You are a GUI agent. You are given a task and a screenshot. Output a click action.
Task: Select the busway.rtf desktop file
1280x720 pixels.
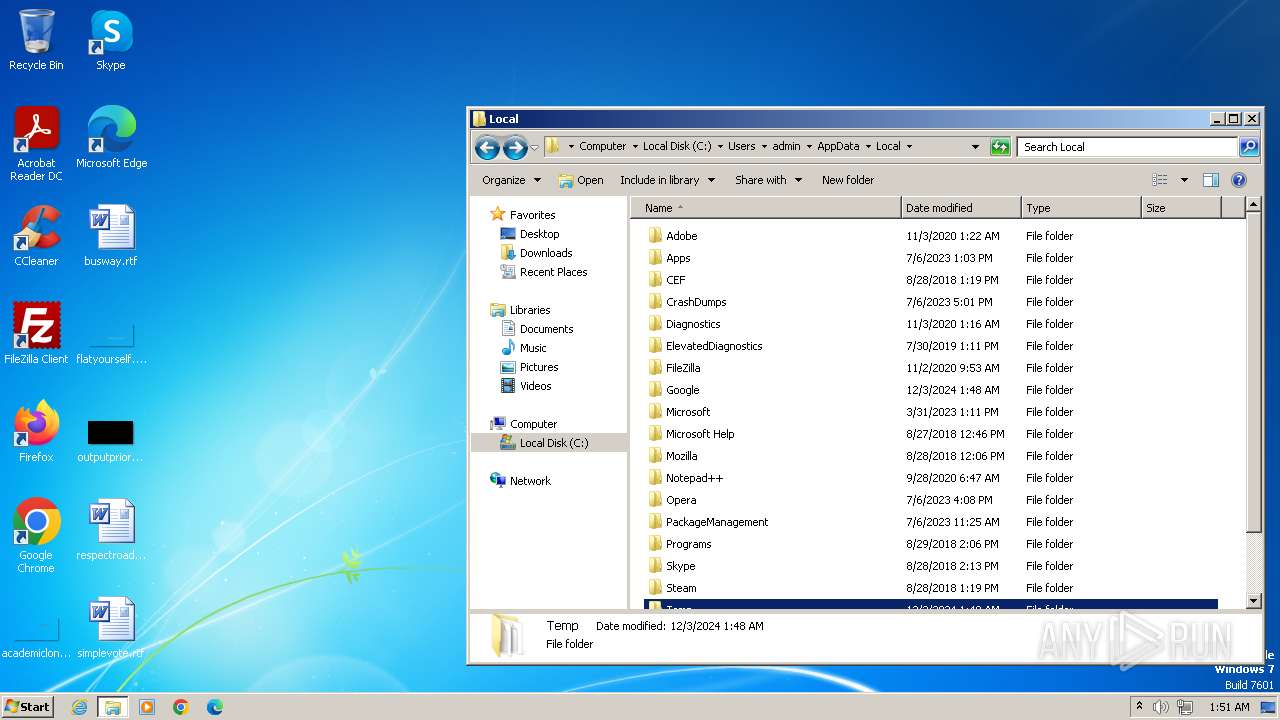pos(111,236)
